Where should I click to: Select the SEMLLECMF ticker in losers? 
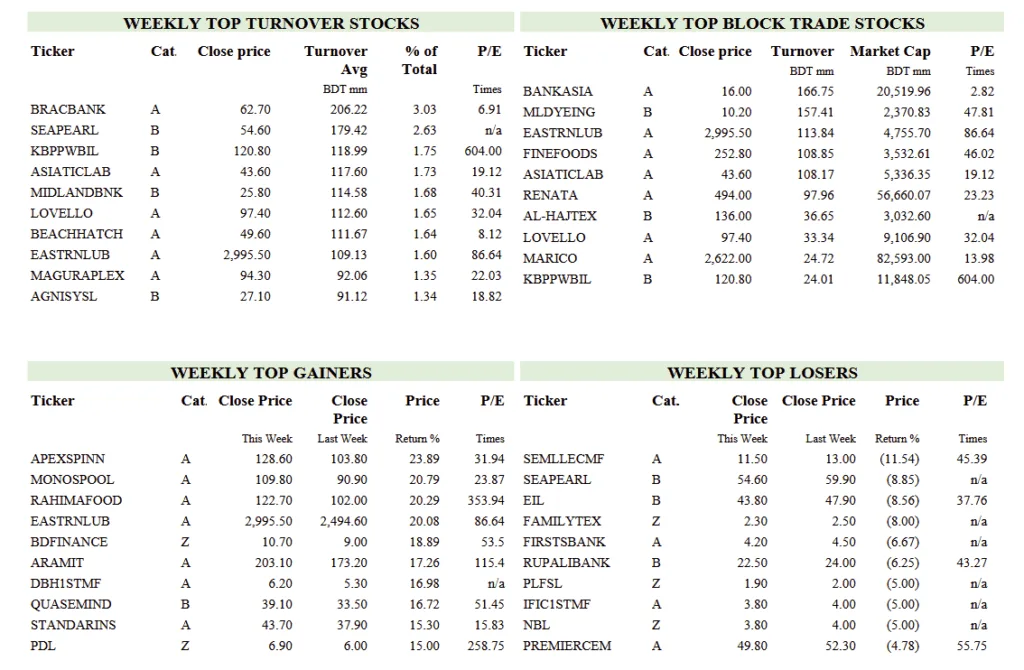pos(564,459)
